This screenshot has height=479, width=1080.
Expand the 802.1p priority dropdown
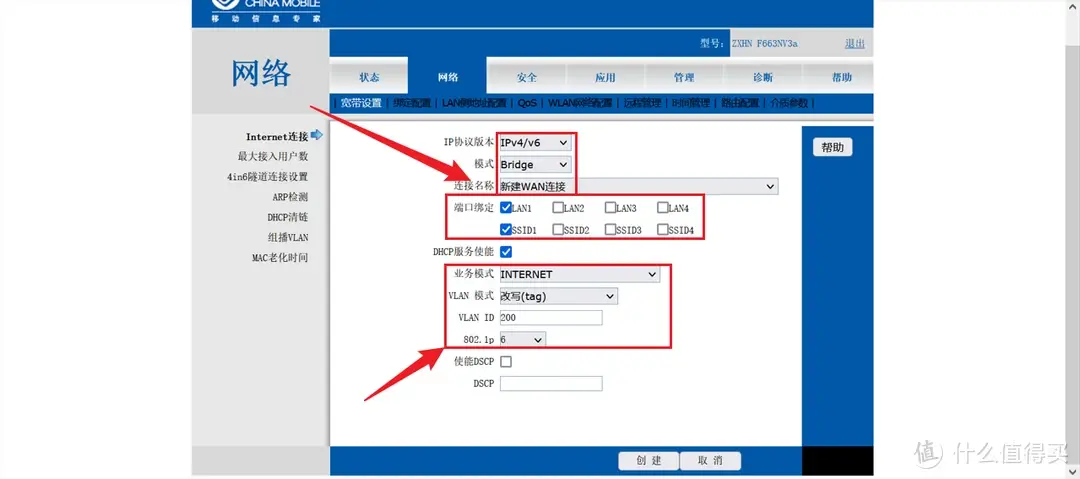click(x=522, y=340)
